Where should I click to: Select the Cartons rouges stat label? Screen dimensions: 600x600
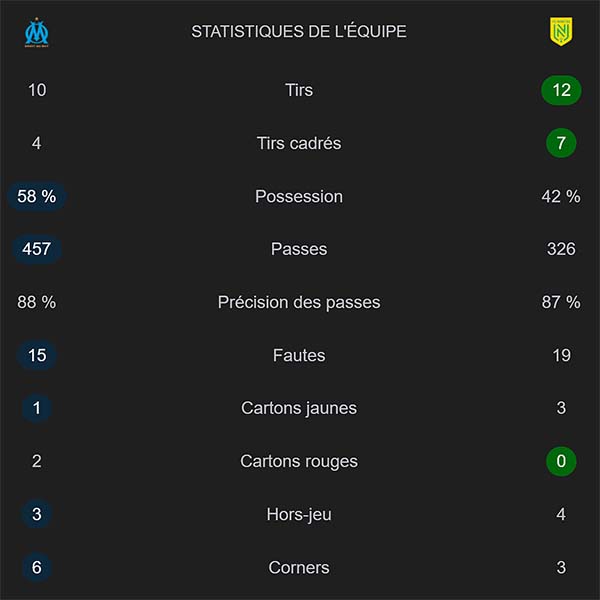[x=299, y=461]
